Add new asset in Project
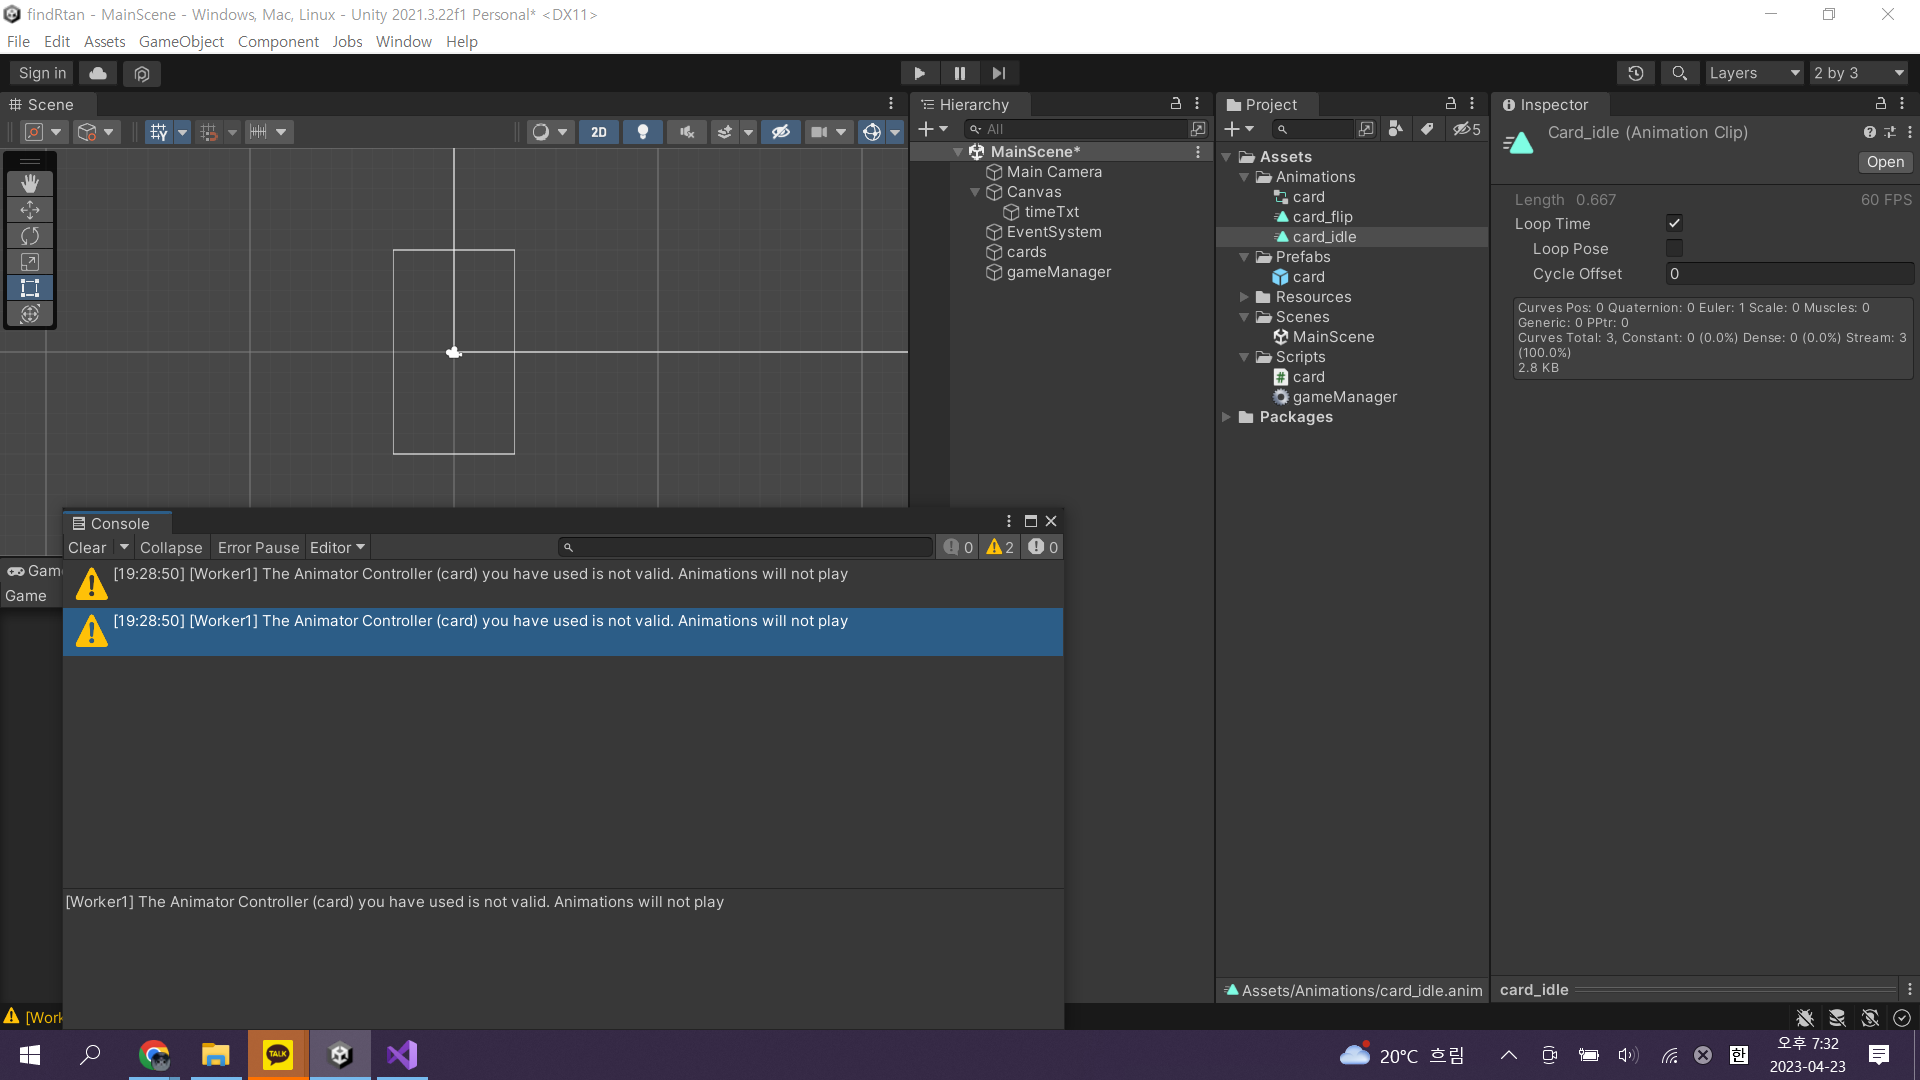Screen dimensions: 1920x1080 [x=1238, y=129]
